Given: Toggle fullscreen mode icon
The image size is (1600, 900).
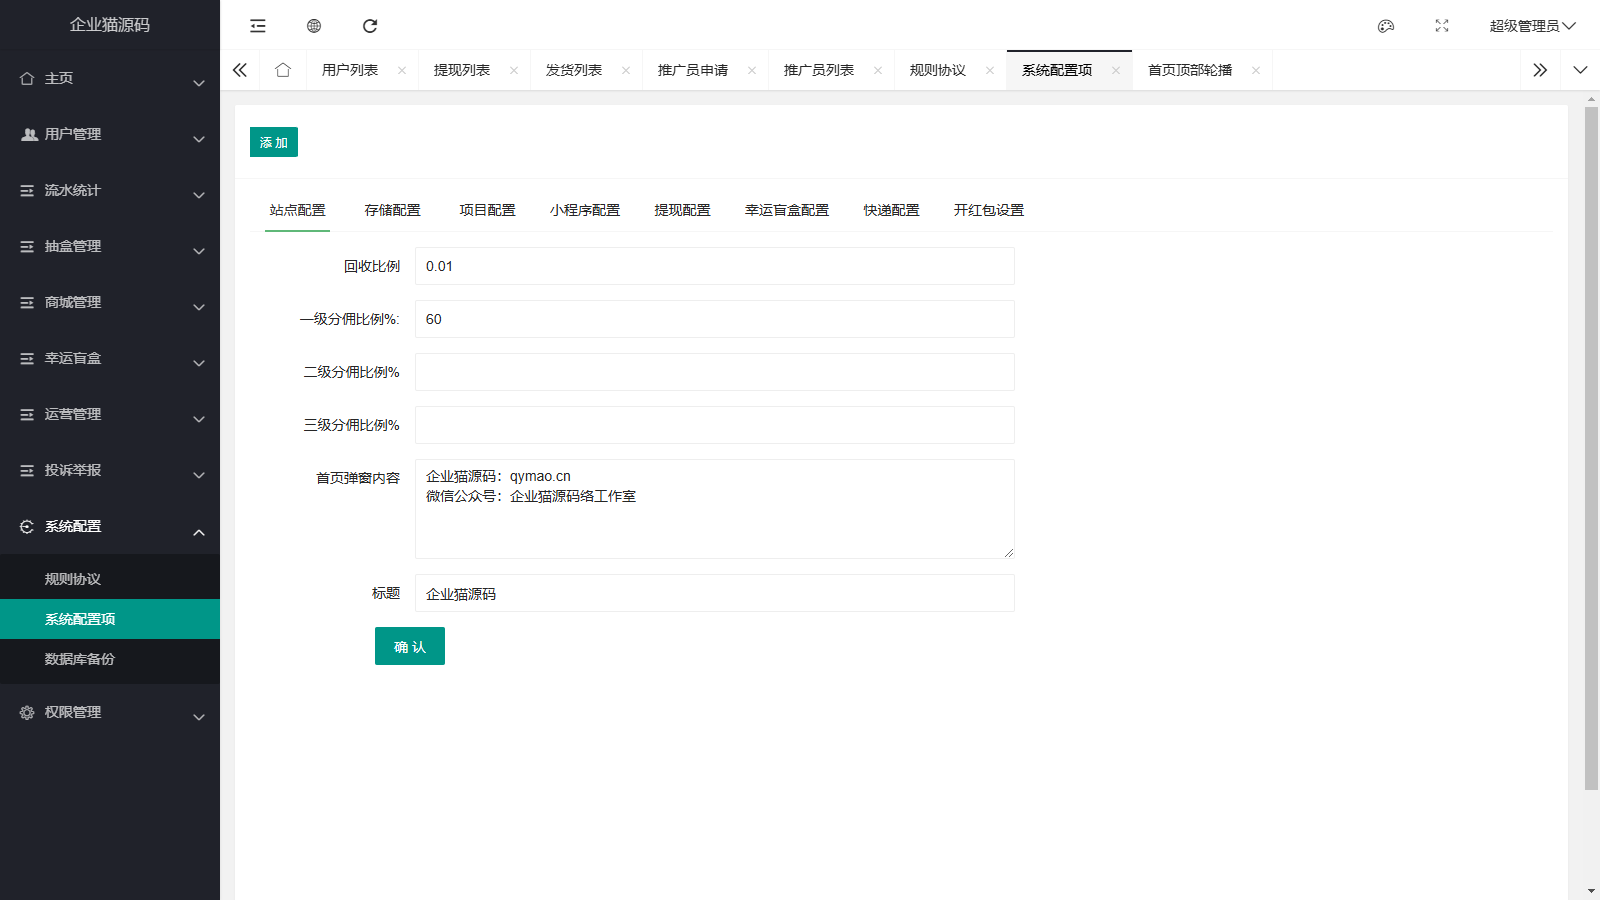Looking at the screenshot, I should point(1442,26).
